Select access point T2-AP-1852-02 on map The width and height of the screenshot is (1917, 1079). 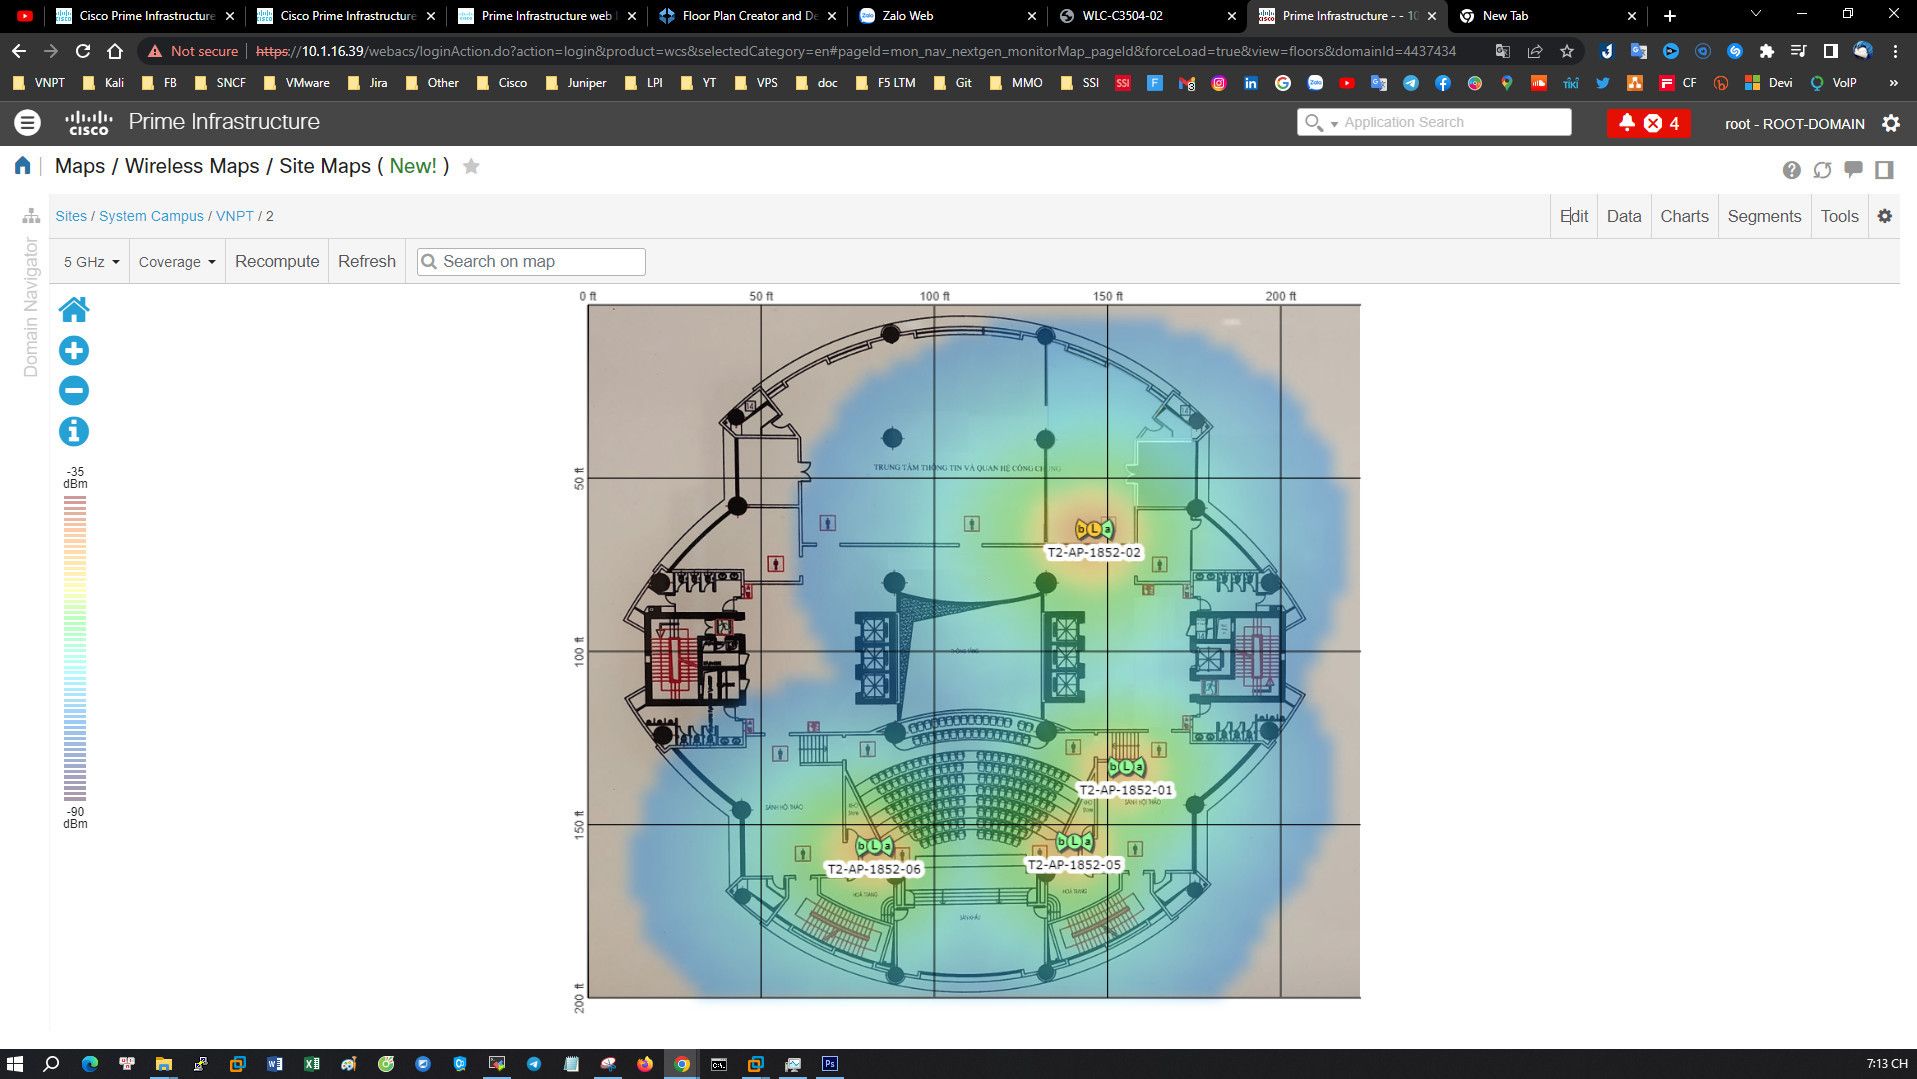point(1093,529)
